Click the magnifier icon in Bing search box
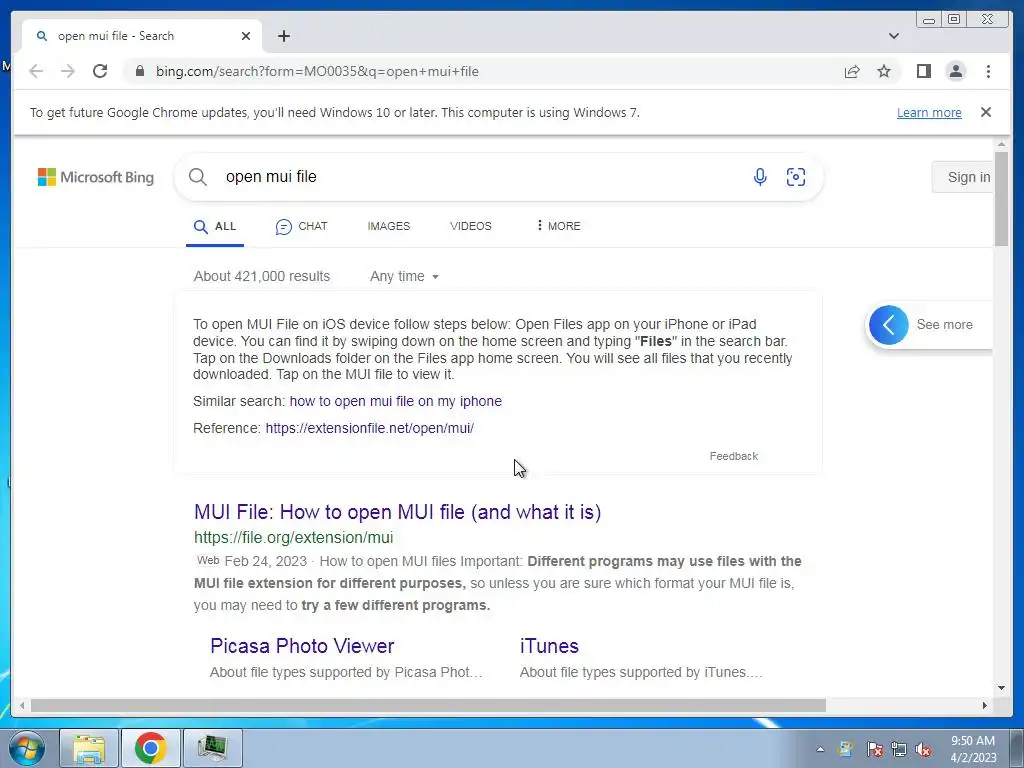The image size is (1024, 768). (198, 177)
